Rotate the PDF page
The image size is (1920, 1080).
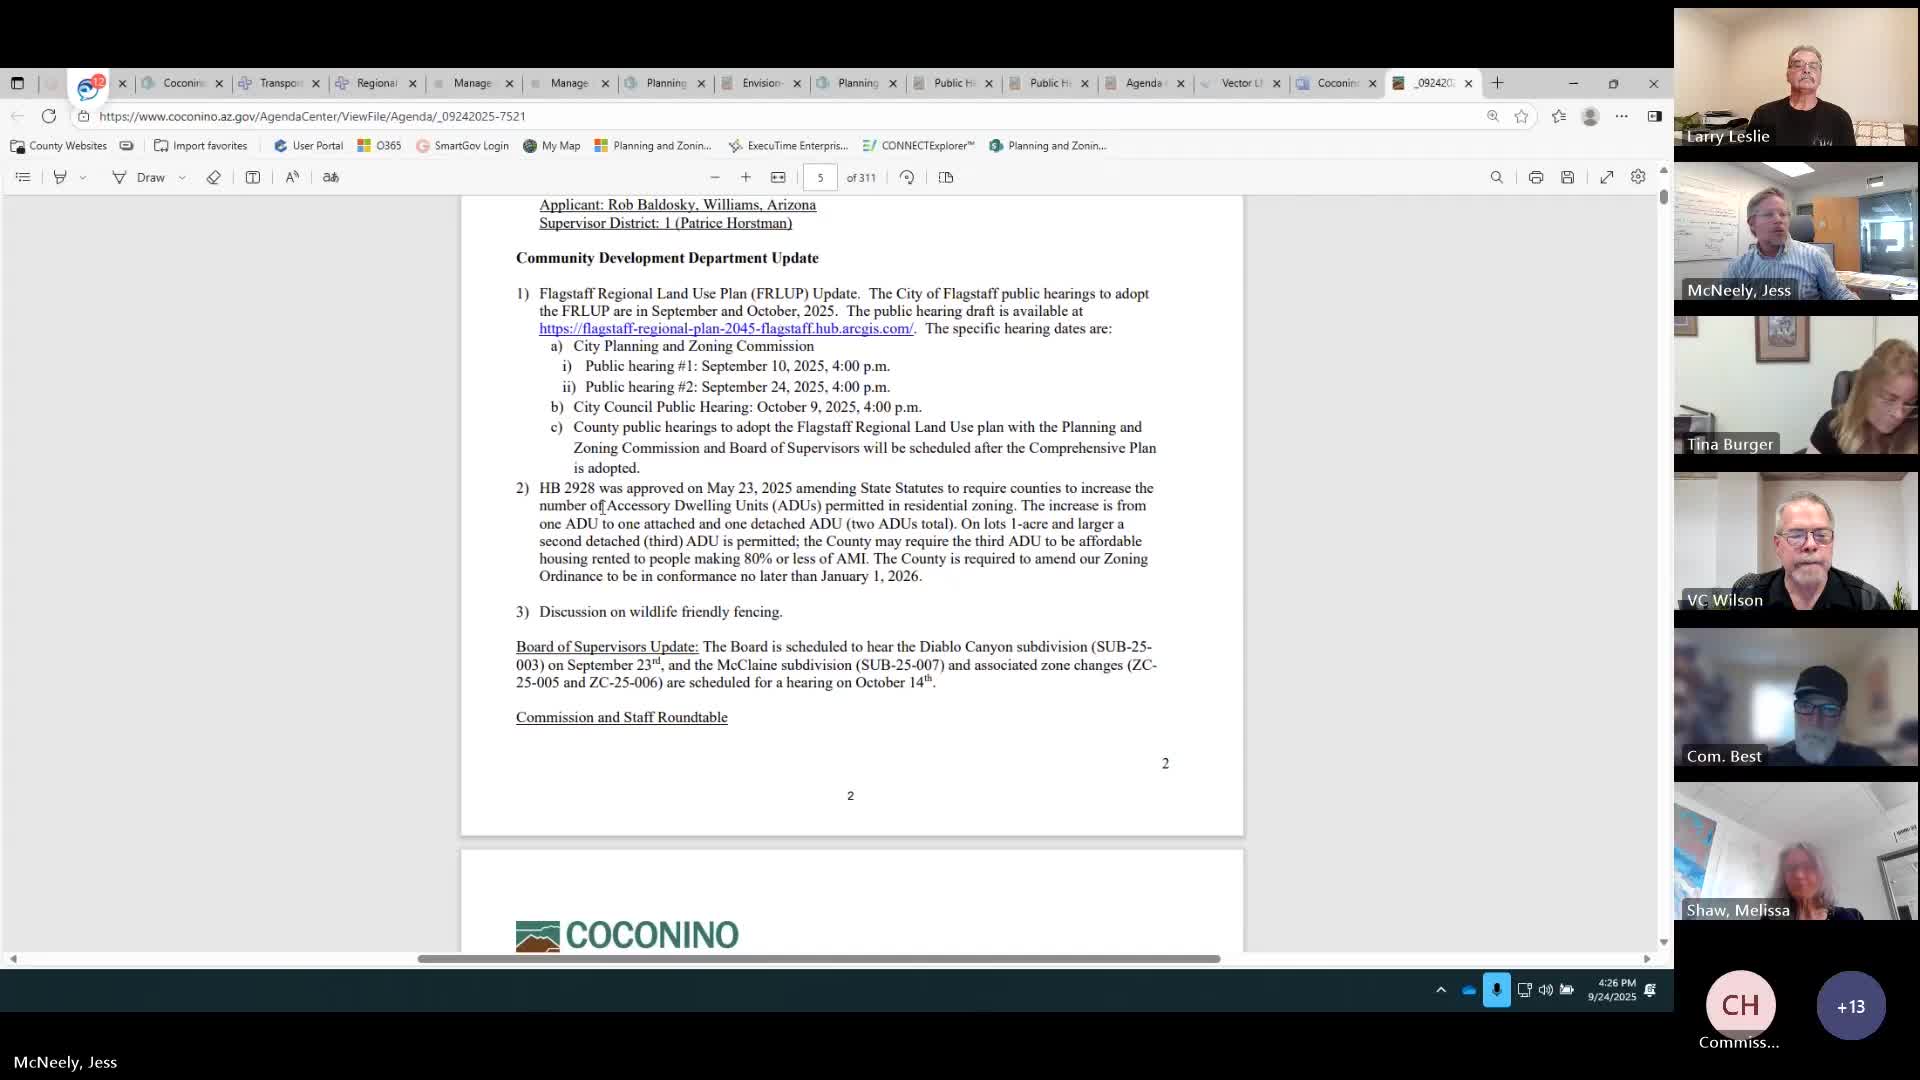coord(907,177)
